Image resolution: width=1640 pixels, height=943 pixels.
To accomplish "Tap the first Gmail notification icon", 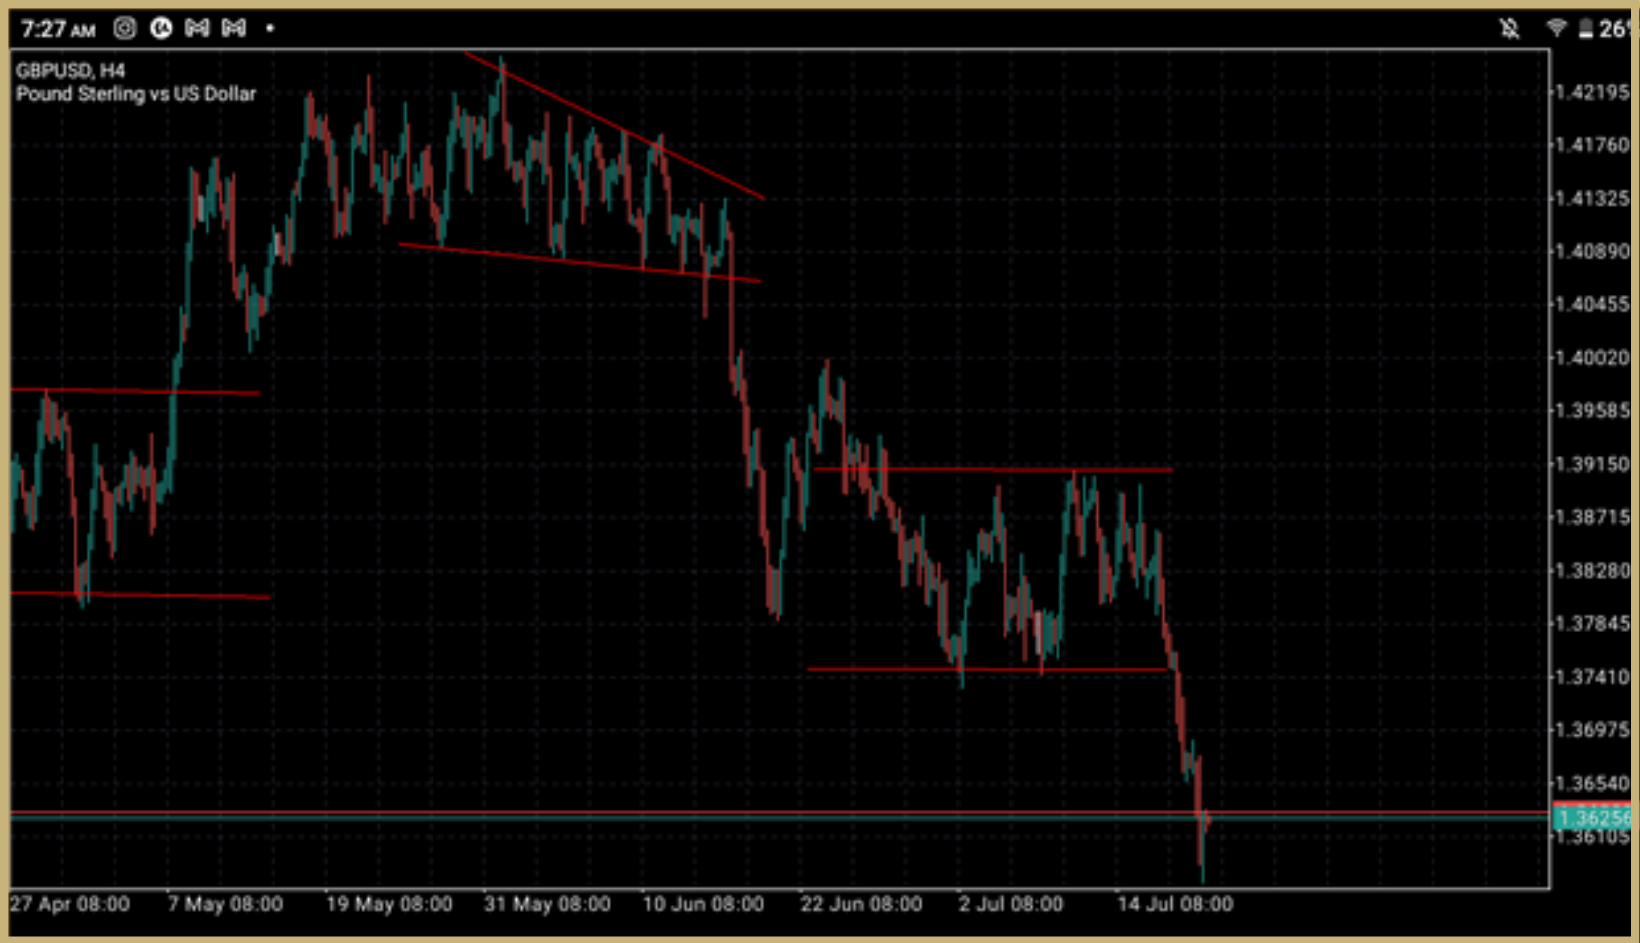I will 196,28.
